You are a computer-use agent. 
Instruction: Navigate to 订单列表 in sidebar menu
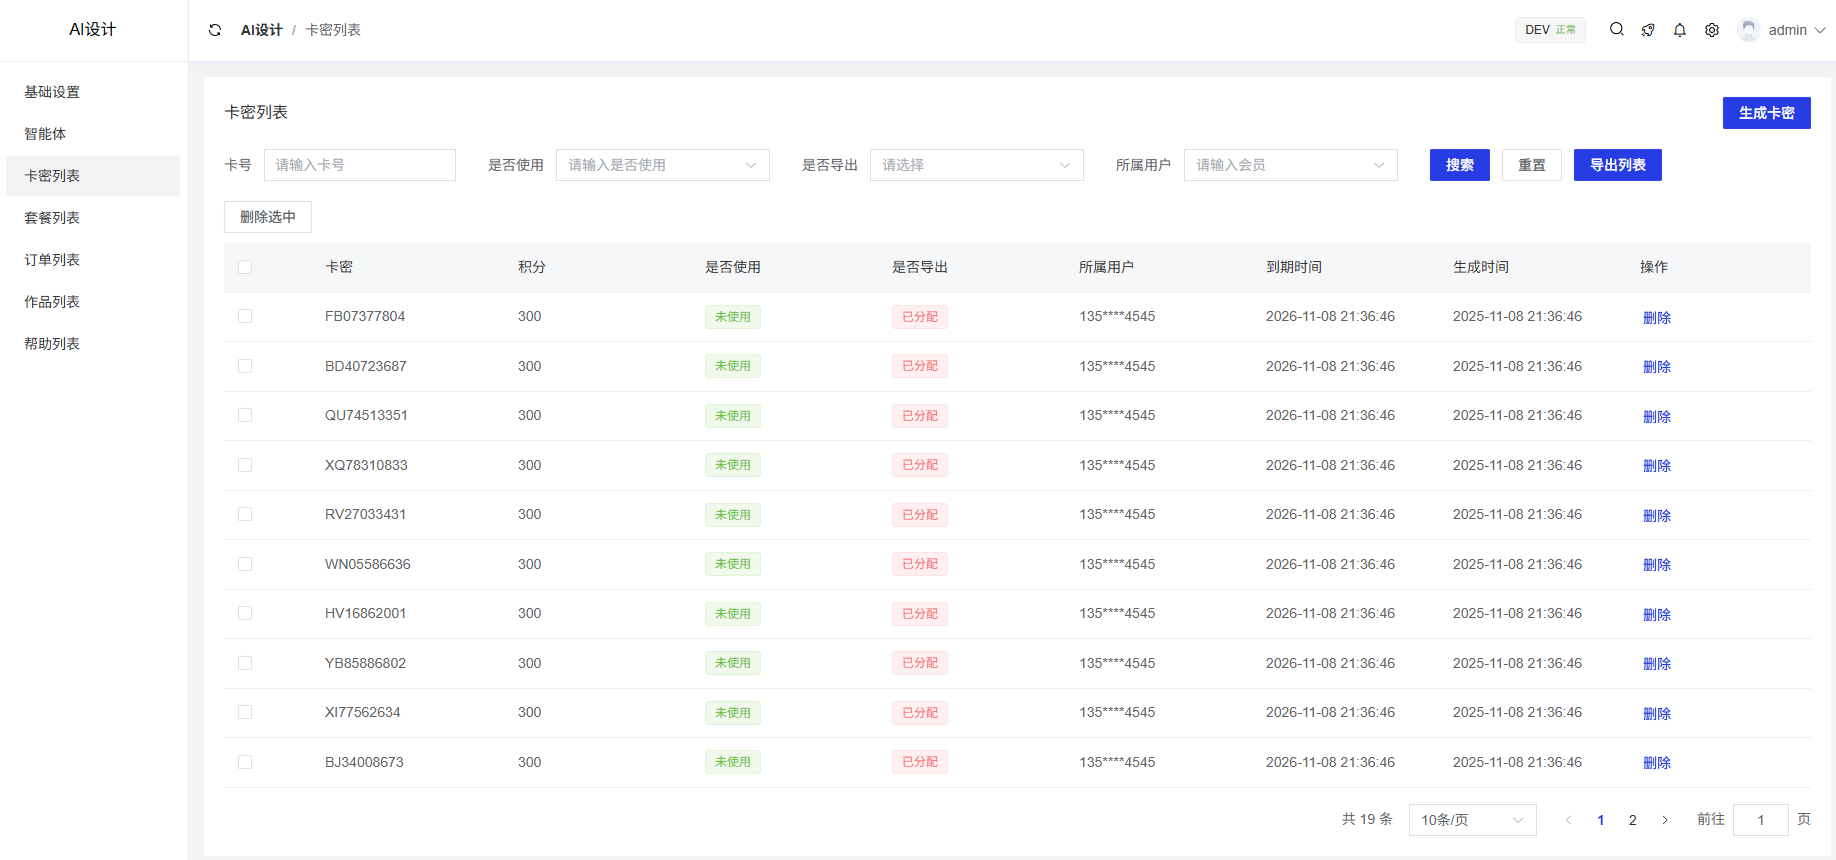pos(52,260)
